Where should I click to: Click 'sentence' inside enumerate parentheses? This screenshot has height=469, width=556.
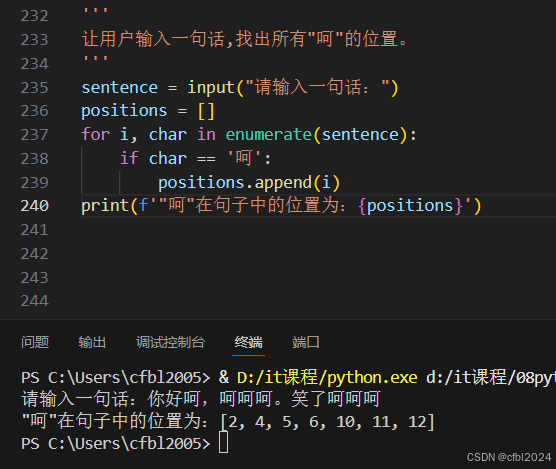click(360, 135)
